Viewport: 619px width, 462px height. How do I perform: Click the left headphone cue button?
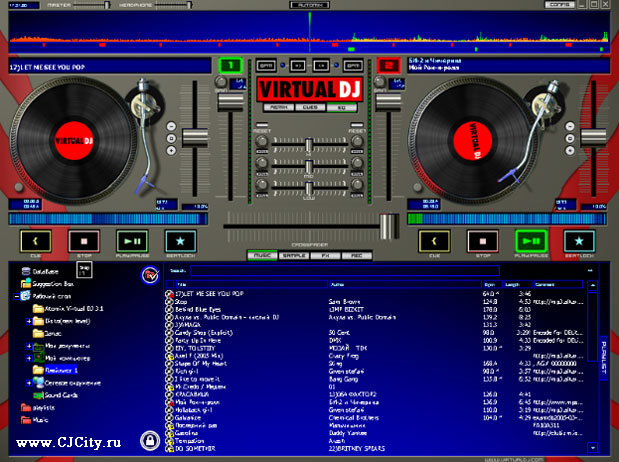coord(298,66)
